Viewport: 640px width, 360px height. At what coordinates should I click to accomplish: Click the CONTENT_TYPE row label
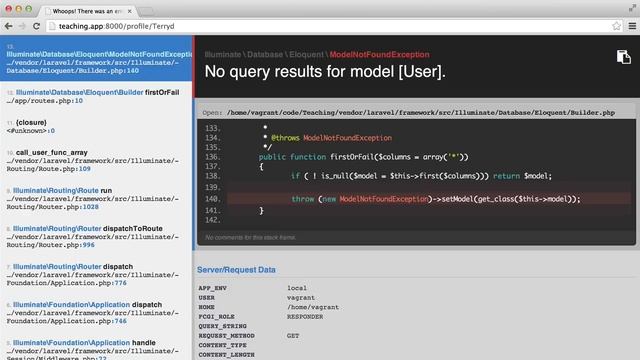(x=222, y=345)
